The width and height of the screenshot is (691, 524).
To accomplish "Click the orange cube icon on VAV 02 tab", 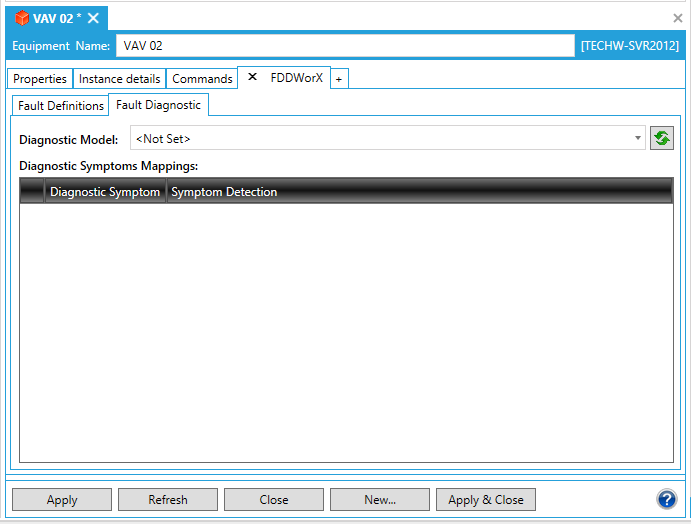I will pos(22,18).
